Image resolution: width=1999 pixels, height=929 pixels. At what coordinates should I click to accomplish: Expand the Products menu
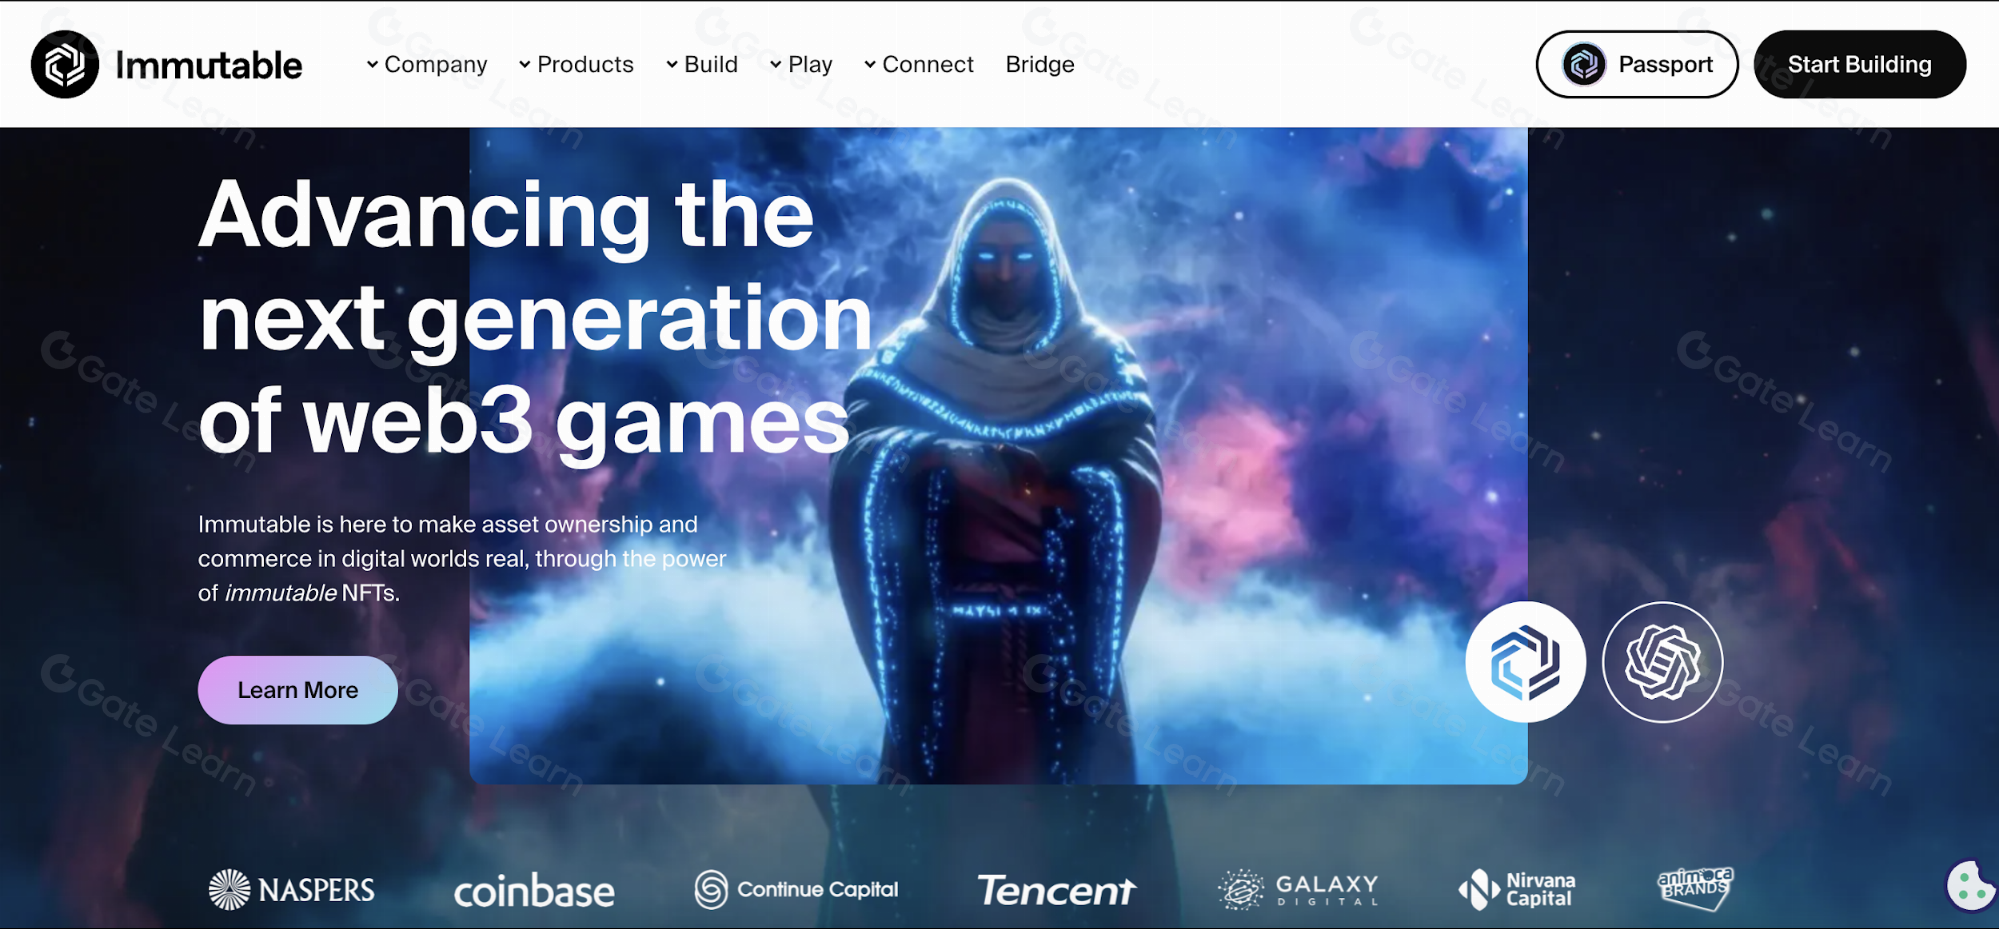pyautogui.click(x=576, y=64)
